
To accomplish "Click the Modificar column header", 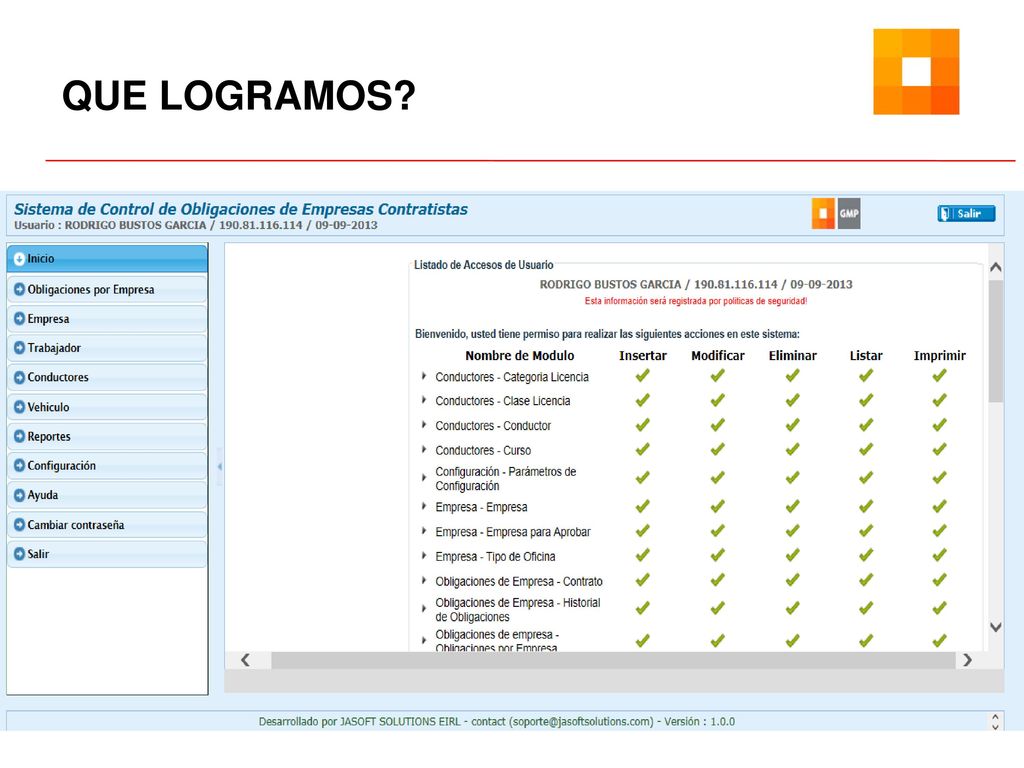I will pyautogui.click(x=718, y=355).
